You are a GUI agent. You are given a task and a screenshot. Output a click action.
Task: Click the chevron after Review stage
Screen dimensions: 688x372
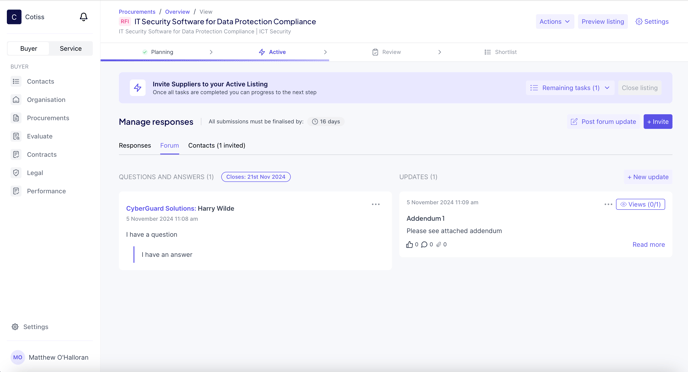point(440,52)
